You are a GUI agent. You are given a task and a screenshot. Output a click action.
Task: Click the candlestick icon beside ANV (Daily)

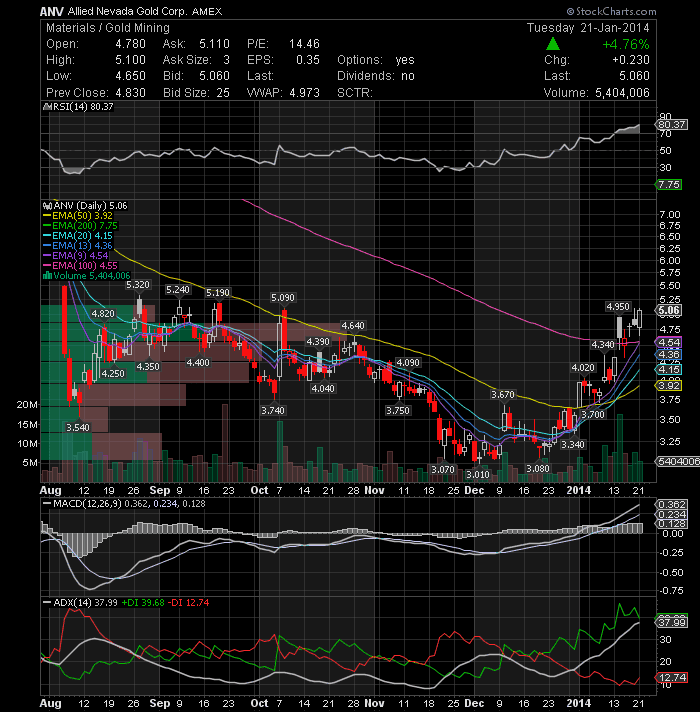(x=47, y=206)
